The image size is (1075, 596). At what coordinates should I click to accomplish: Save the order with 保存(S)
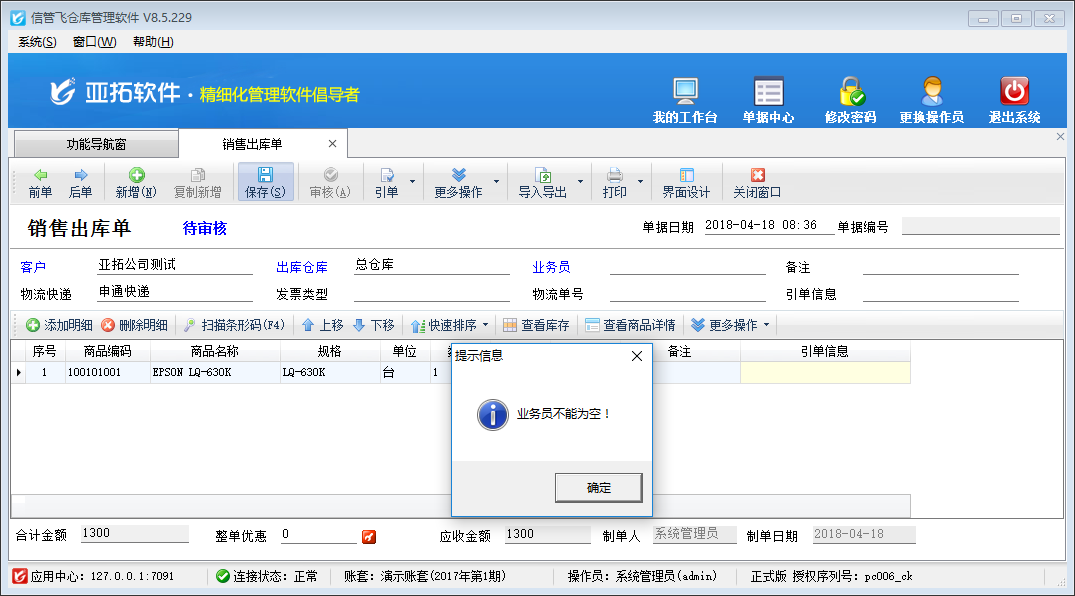click(265, 182)
